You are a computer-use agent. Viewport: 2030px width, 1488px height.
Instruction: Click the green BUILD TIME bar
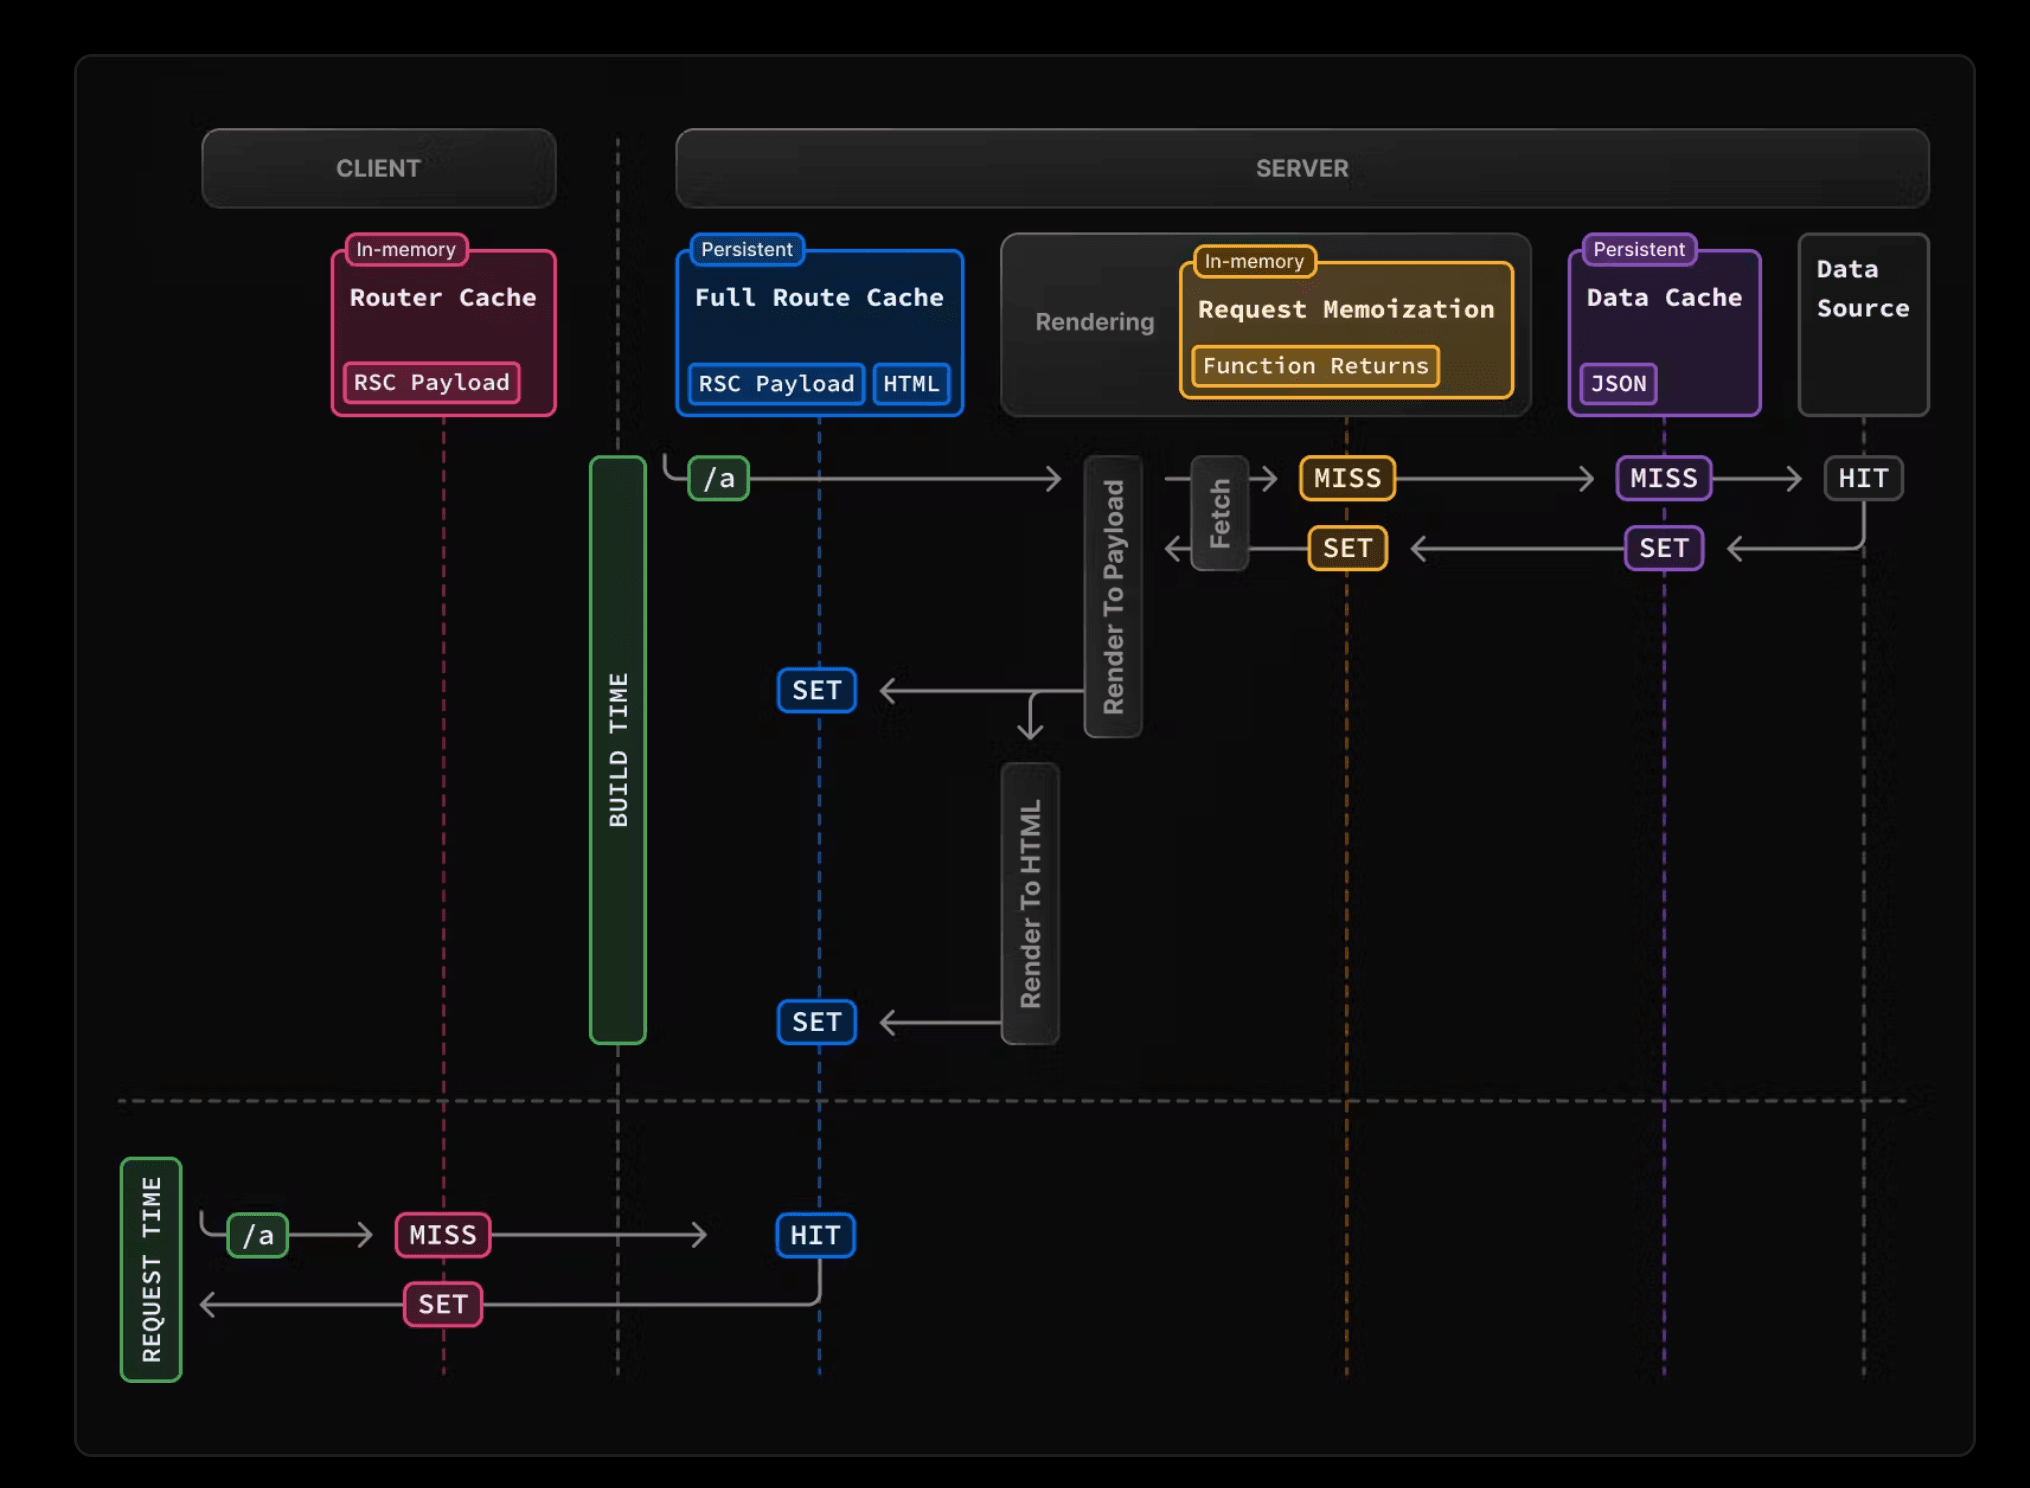tap(618, 750)
